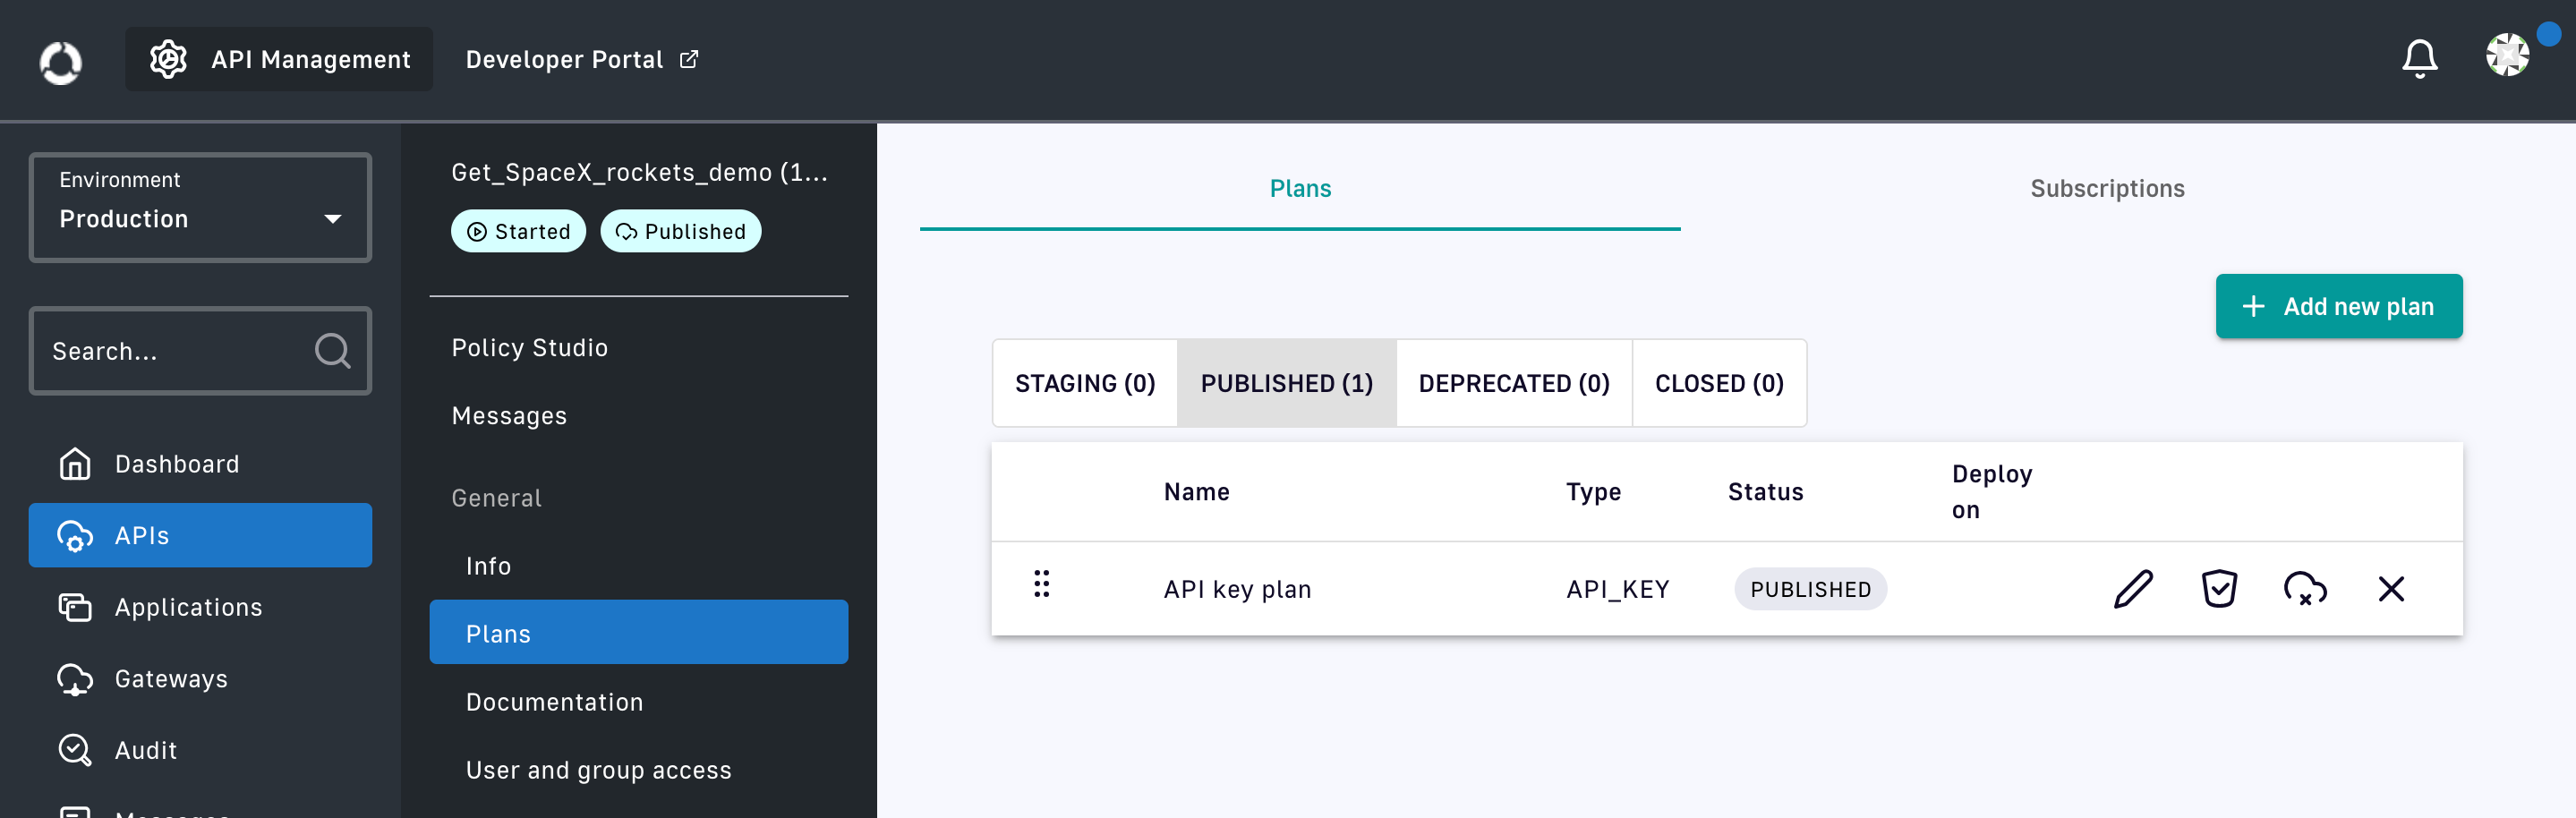This screenshot has height=818, width=2576.
Task: Click the Gravitee logo icon
Action: [60, 61]
